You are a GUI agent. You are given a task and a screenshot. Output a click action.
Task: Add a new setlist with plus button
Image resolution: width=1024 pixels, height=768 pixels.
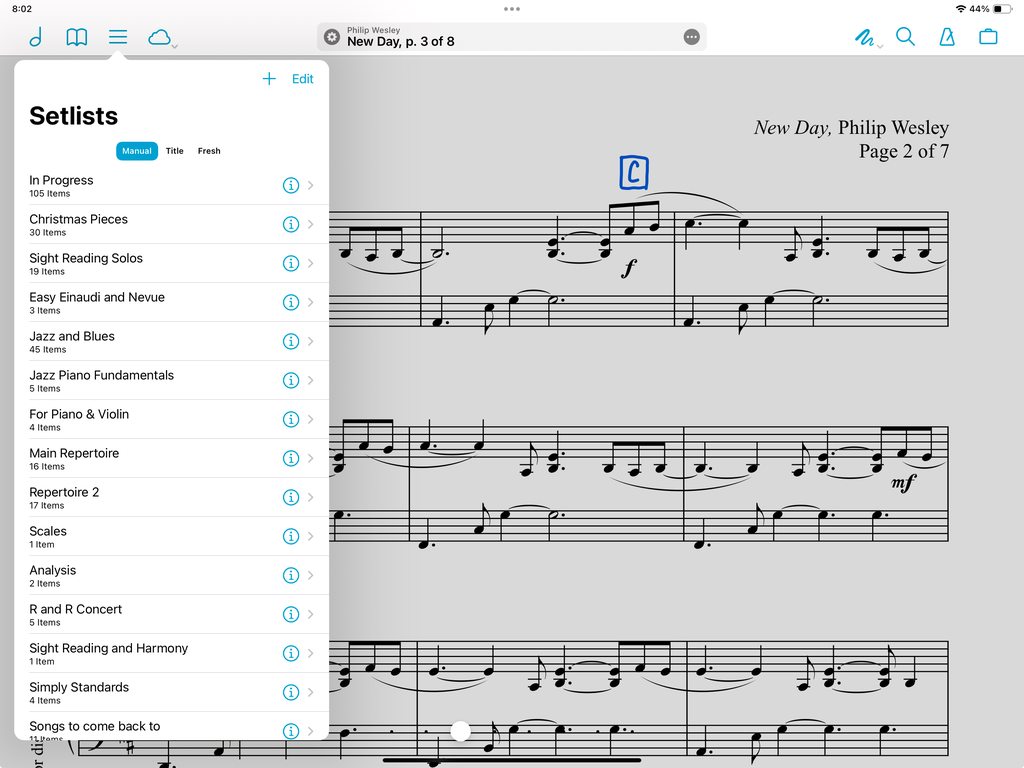pyautogui.click(x=268, y=79)
